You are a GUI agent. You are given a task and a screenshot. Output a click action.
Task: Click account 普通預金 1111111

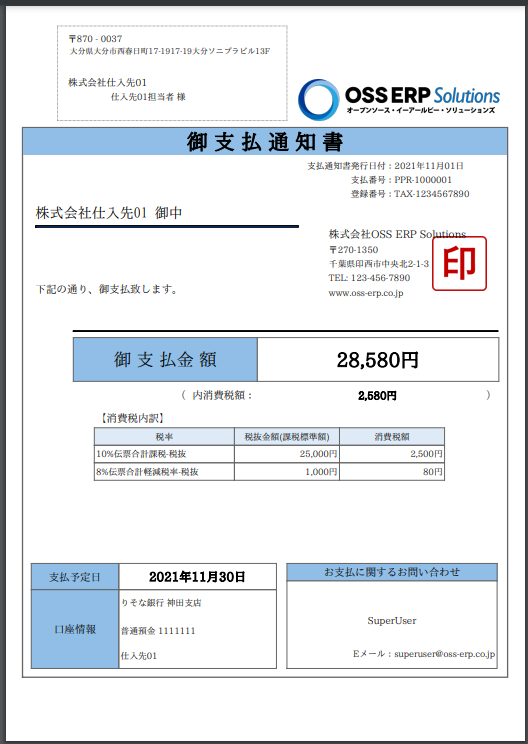click(158, 631)
